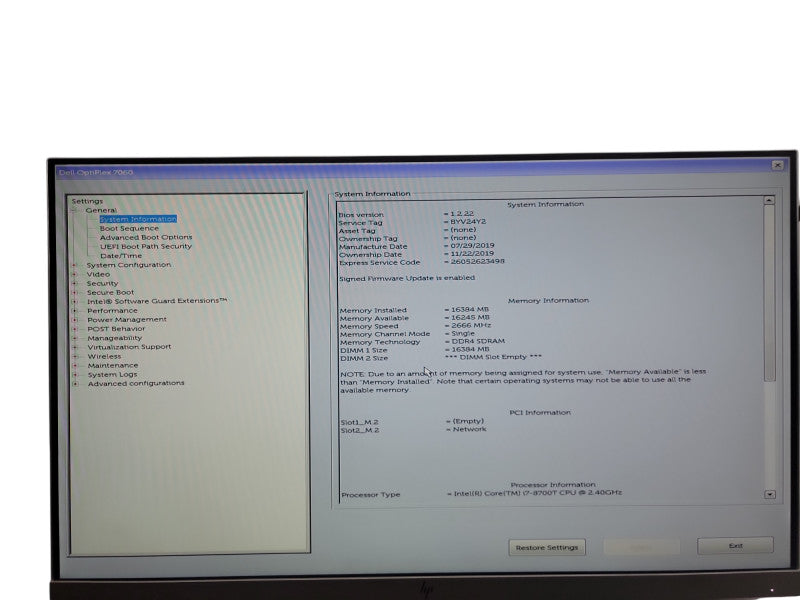Expand the Security settings node
Screen dimensions: 800x600
(x=74, y=284)
